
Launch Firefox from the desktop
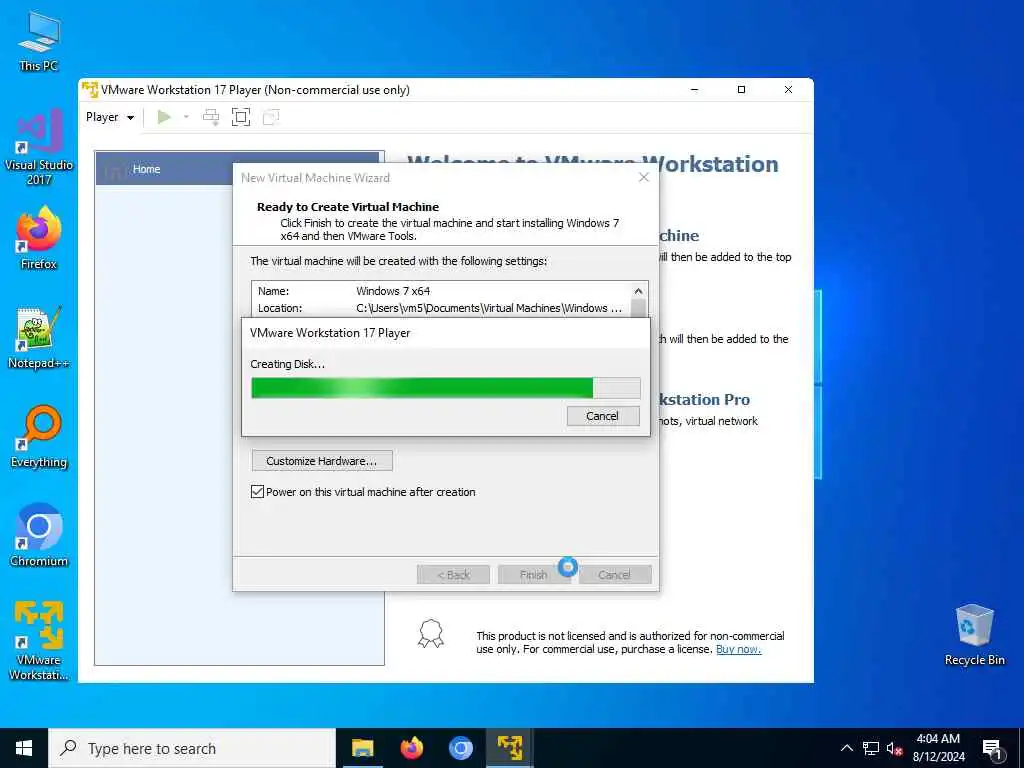[x=39, y=238]
